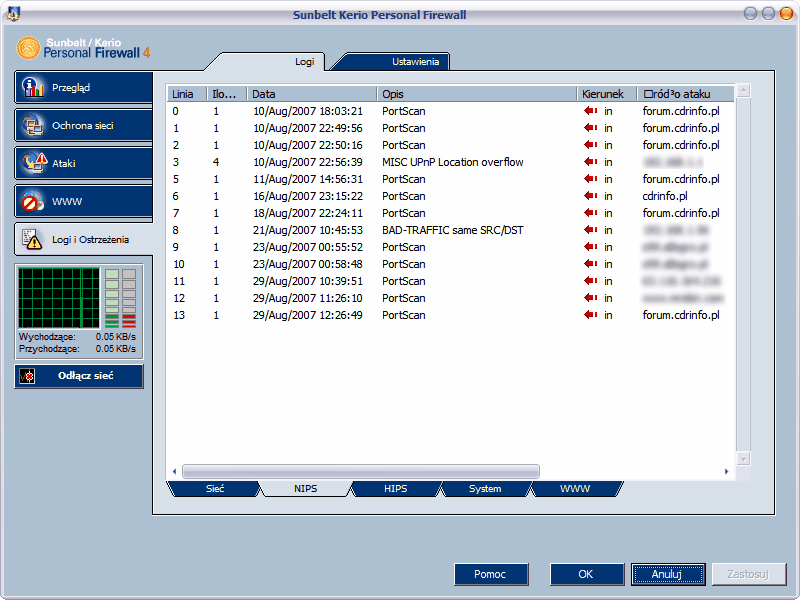Open the Przegląd section
The height and width of the screenshot is (600, 800).
point(84,87)
